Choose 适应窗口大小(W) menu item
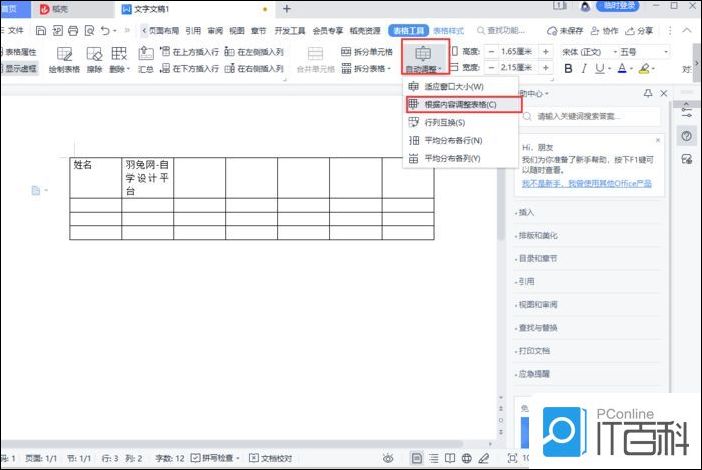This screenshot has width=702, height=470. [x=461, y=86]
